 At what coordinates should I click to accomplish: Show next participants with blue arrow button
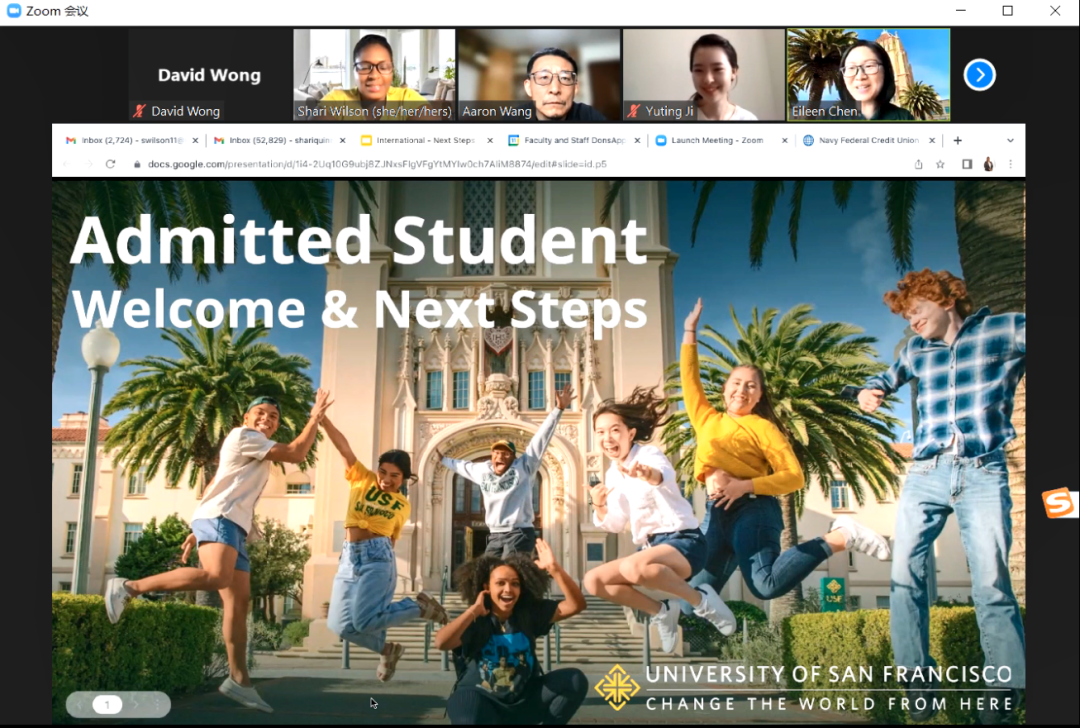pyautogui.click(x=979, y=75)
